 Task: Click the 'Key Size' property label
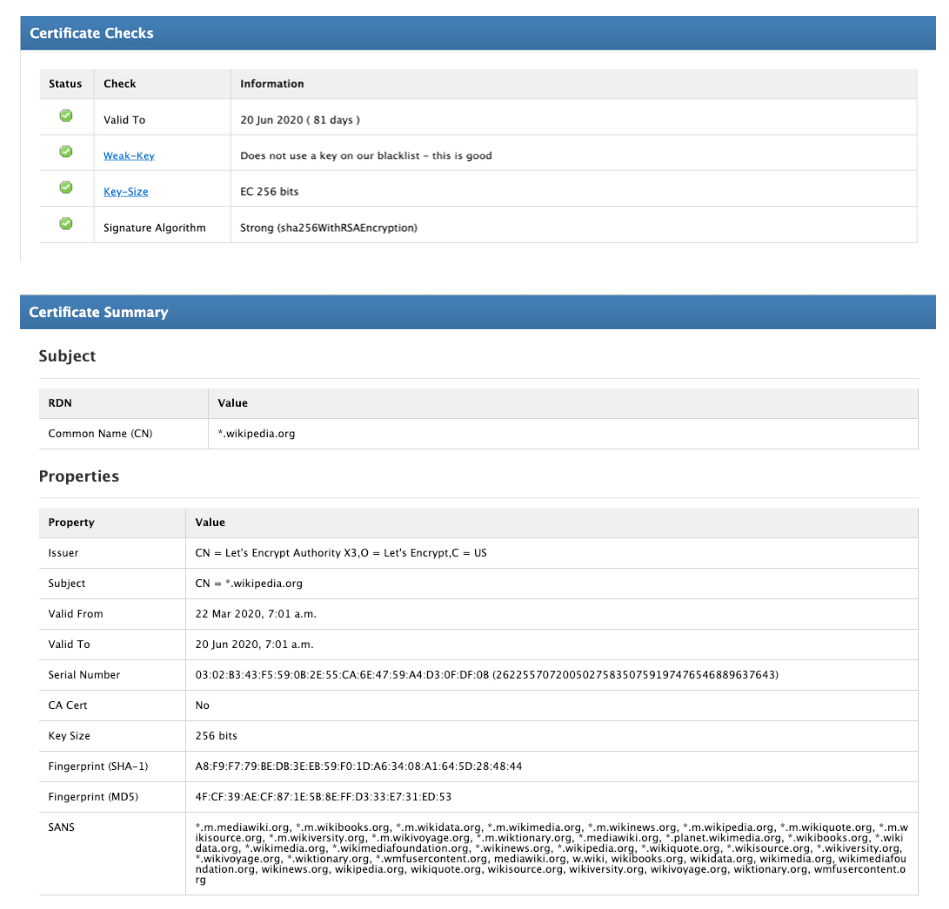69,736
